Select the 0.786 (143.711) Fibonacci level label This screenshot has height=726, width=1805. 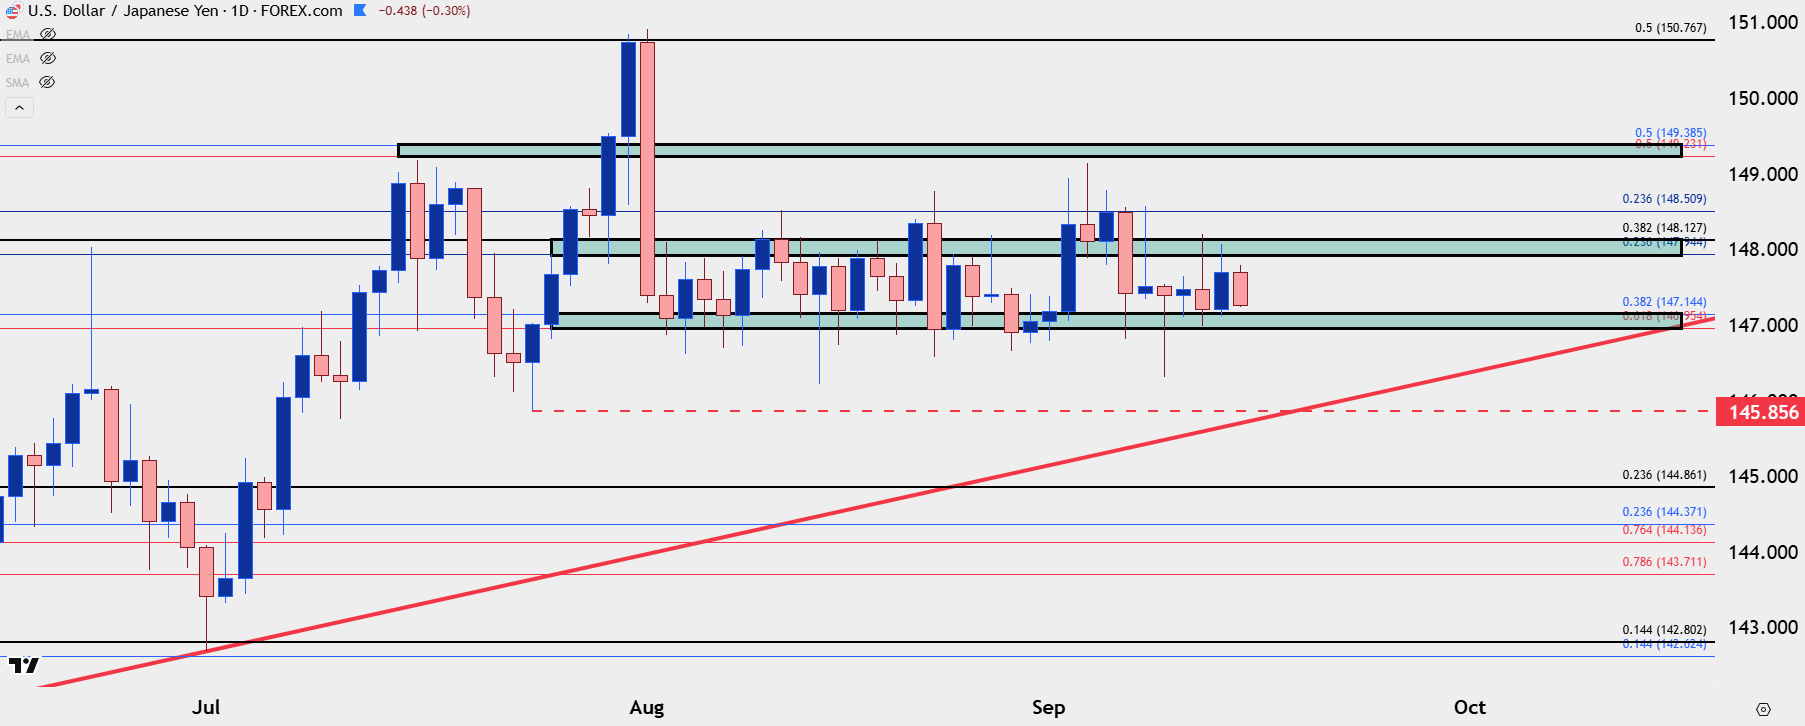click(x=1665, y=562)
